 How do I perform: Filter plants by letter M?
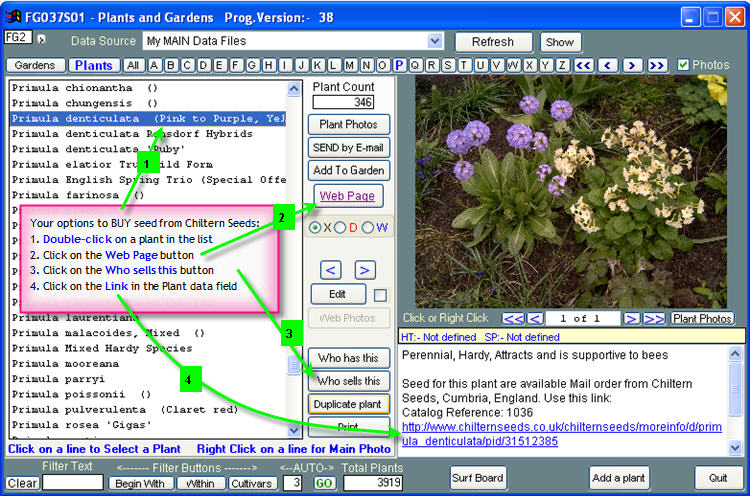tap(350, 65)
